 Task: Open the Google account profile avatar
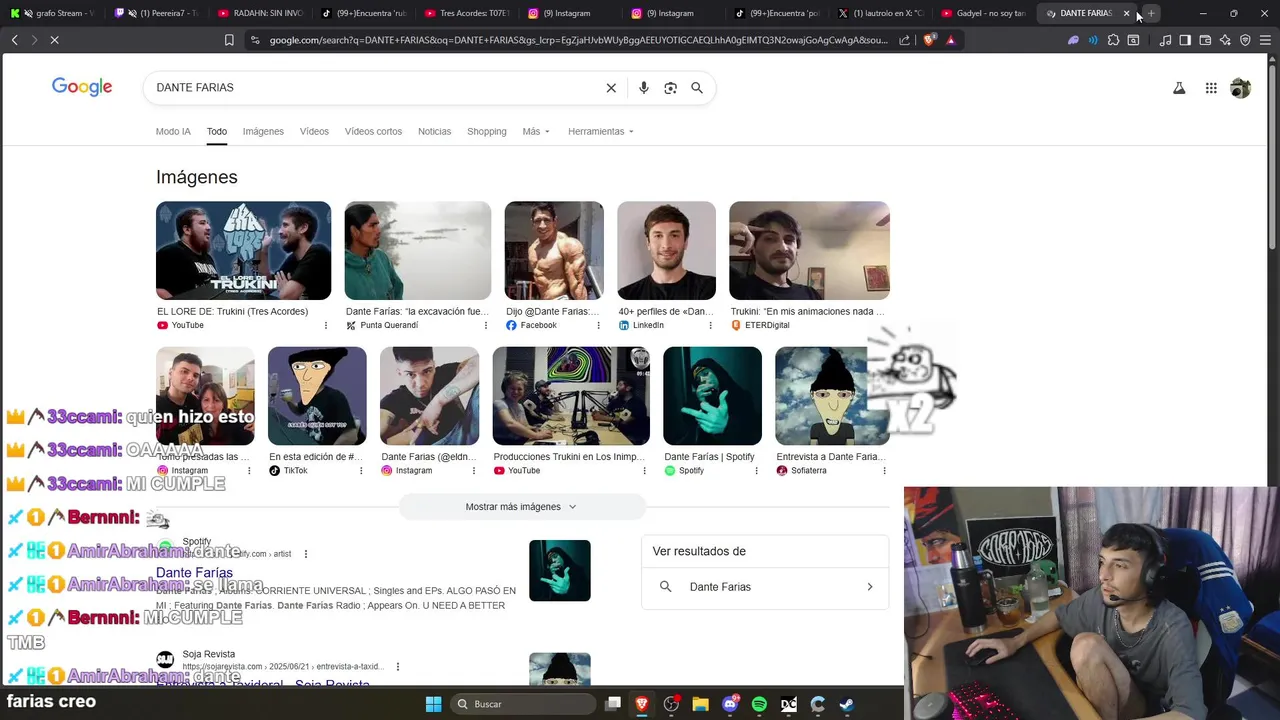[x=1240, y=88]
